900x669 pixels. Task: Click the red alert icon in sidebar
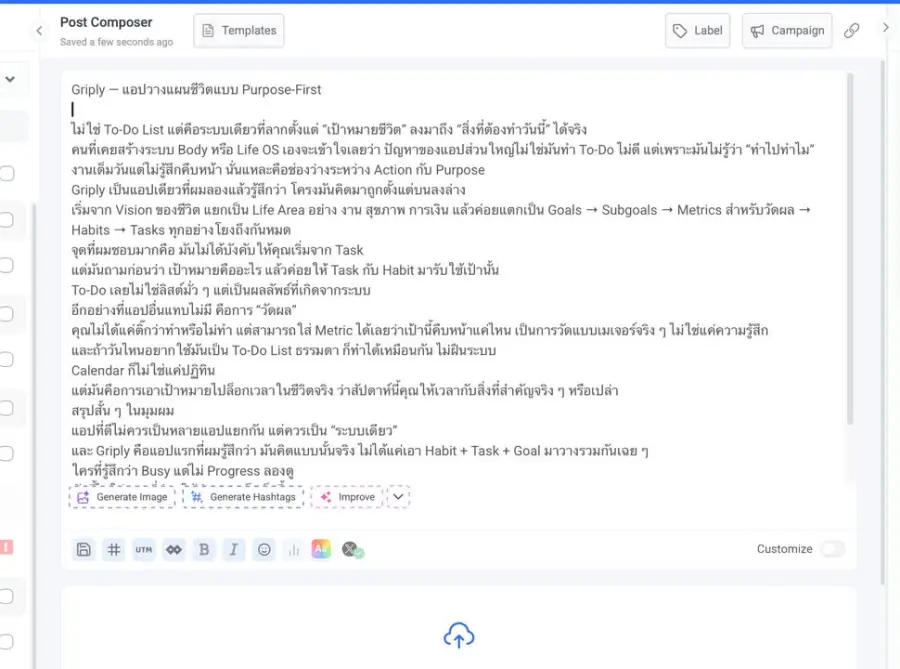(x=6, y=547)
